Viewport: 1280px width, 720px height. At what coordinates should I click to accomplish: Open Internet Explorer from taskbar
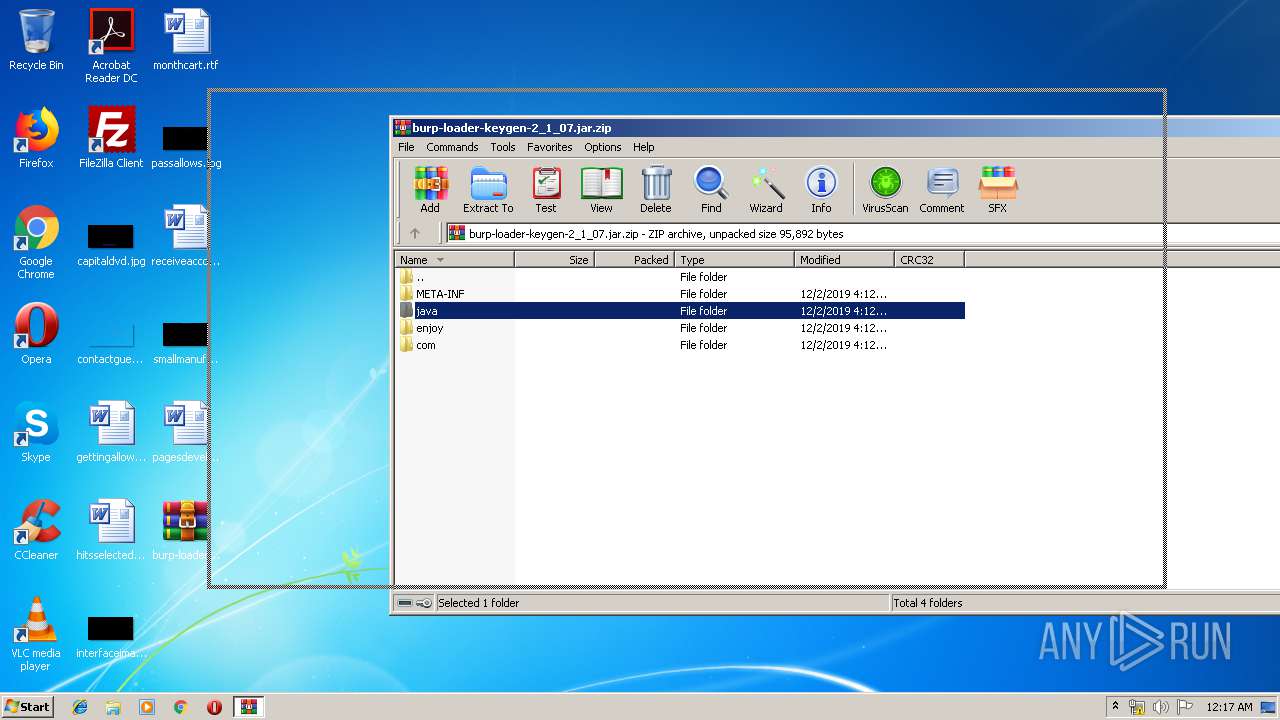click(x=80, y=707)
